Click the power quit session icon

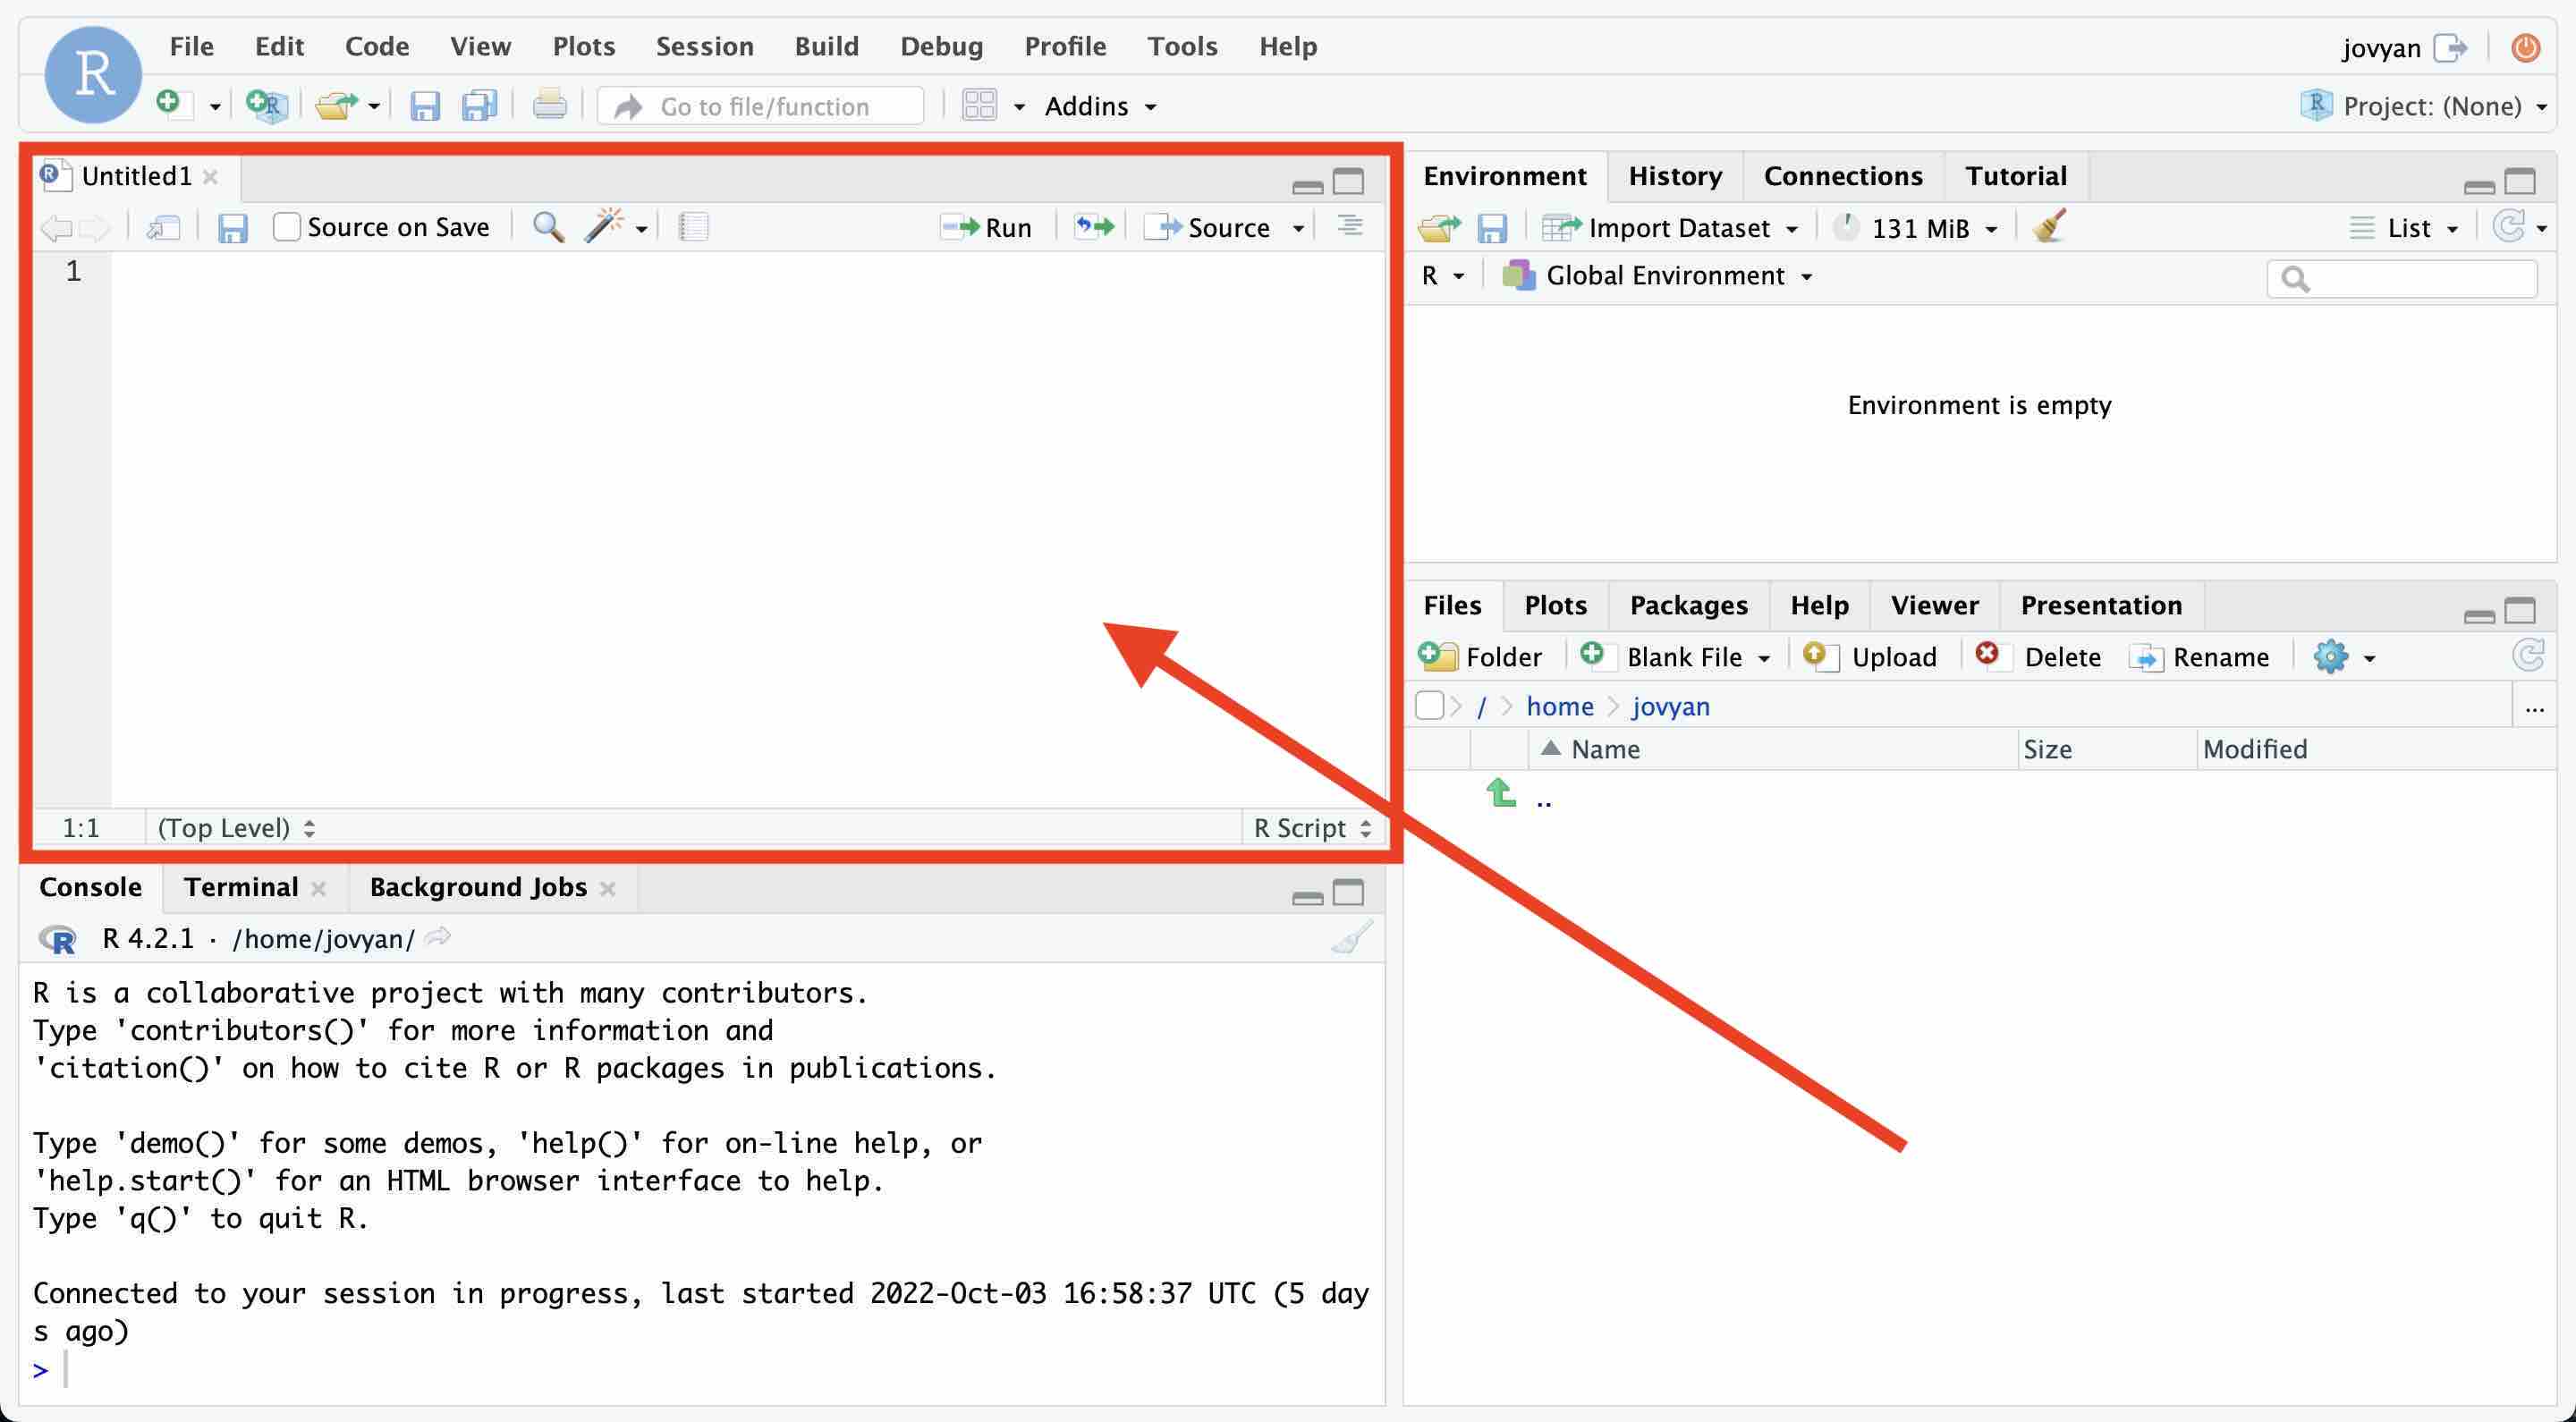pyautogui.click(x=2526, y=48)
